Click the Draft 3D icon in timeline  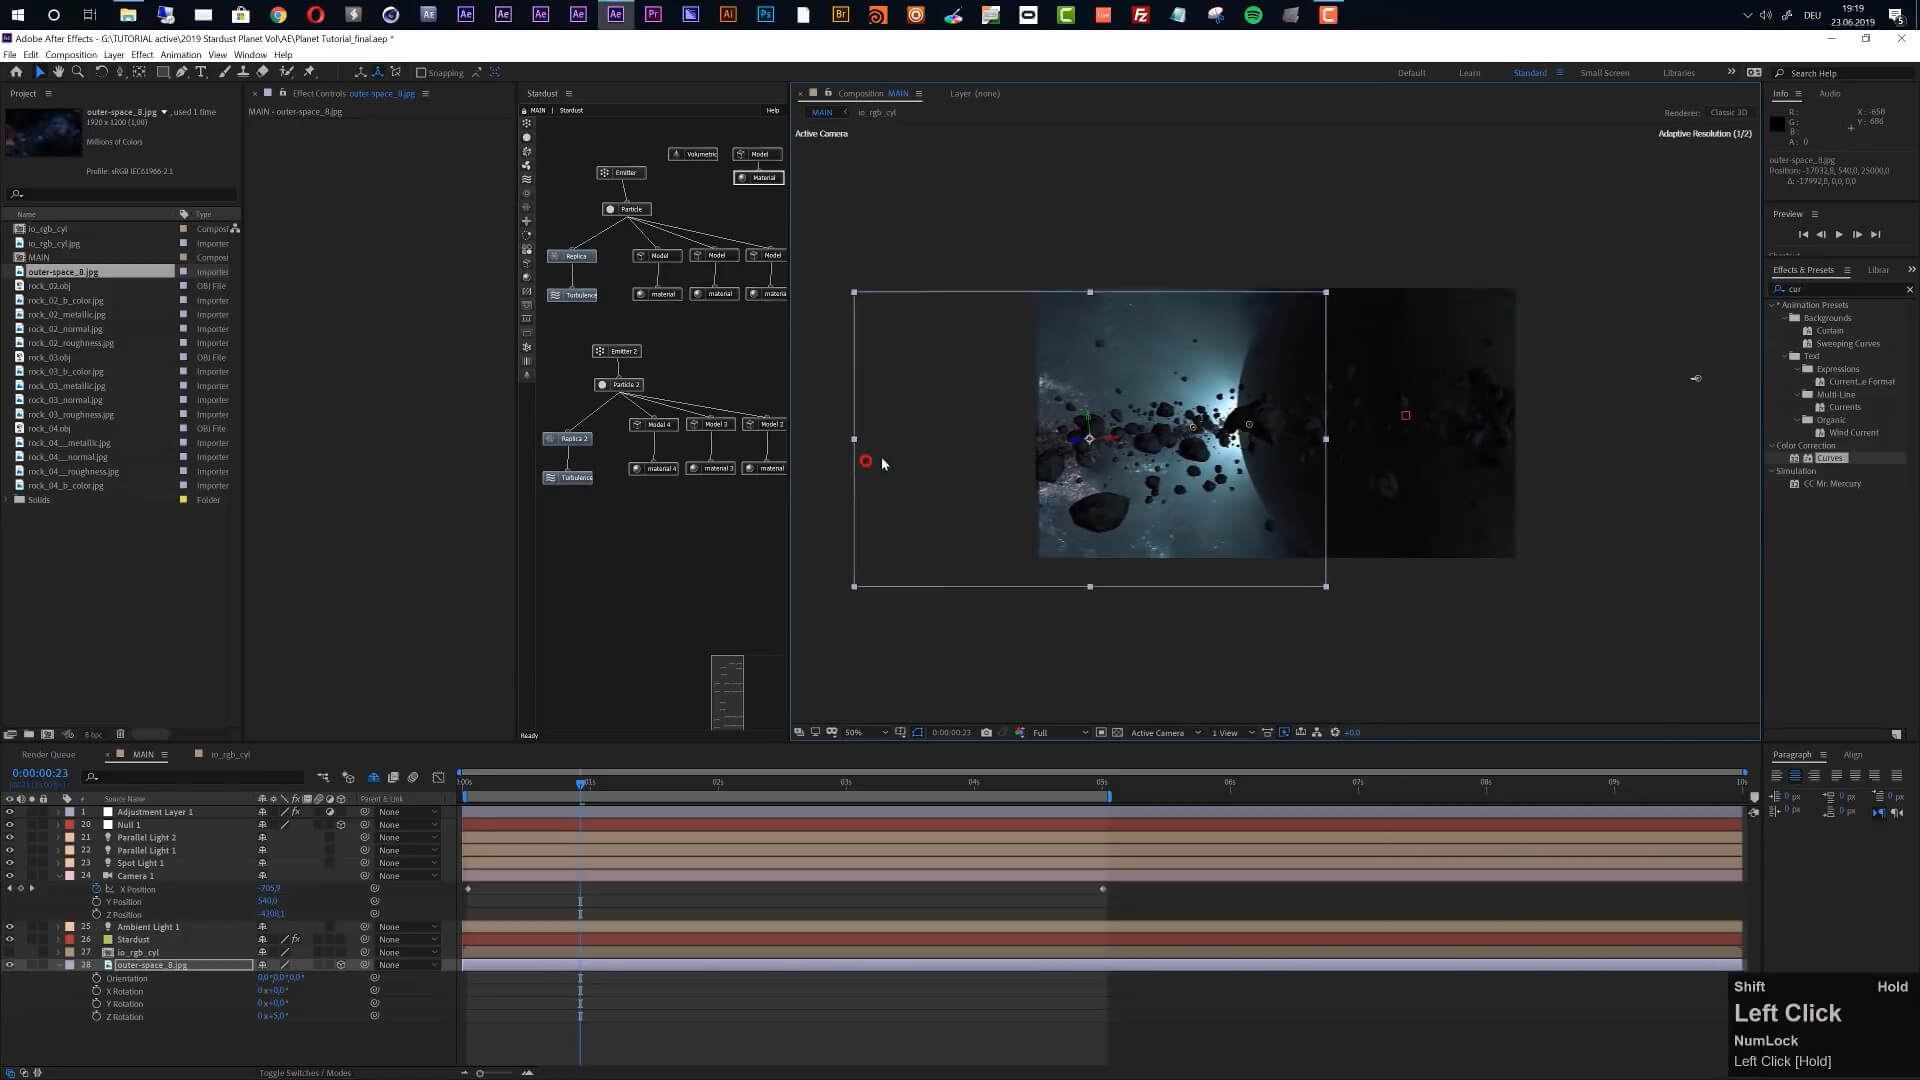348,777
